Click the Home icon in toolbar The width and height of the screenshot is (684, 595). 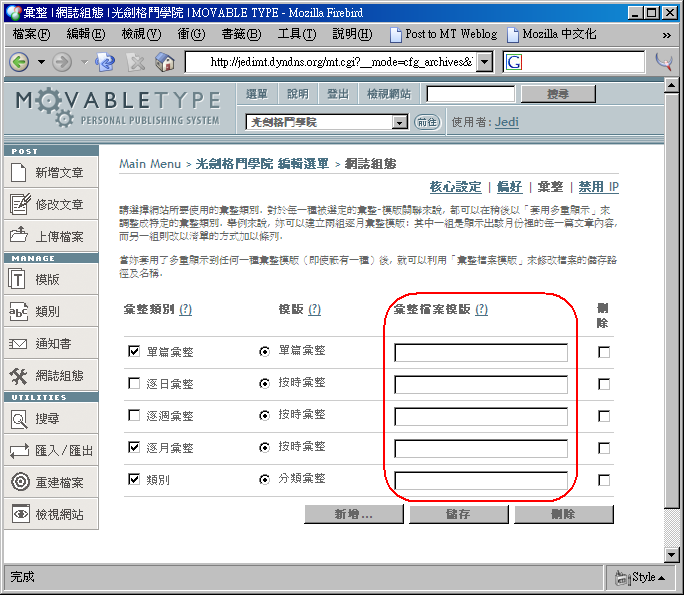[165, 62]
